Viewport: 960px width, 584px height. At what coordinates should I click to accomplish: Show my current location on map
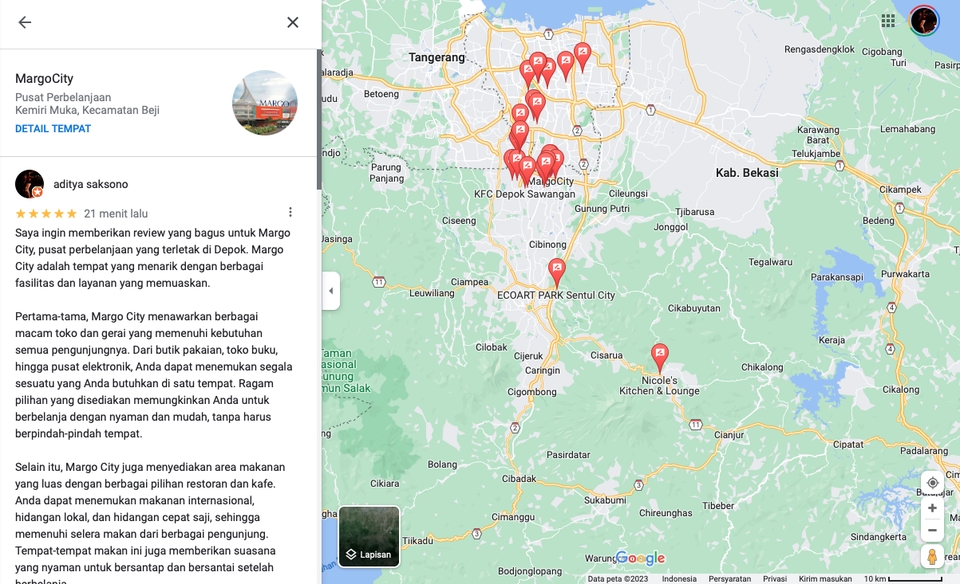pyautogui.click(x=932, y=483)
